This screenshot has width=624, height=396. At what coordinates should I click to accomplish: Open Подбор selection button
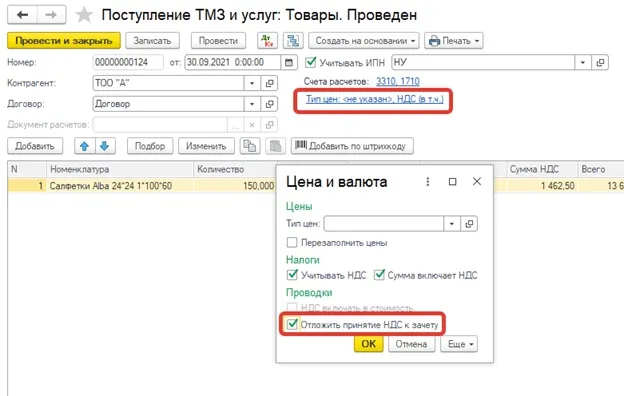[x=150, y=146]
